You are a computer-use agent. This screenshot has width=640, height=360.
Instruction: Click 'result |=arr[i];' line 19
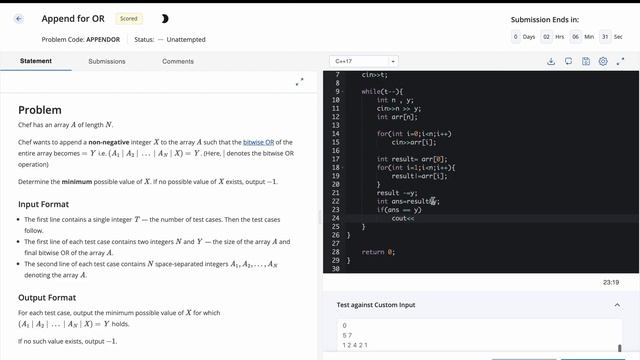click(x=419, y=176)
